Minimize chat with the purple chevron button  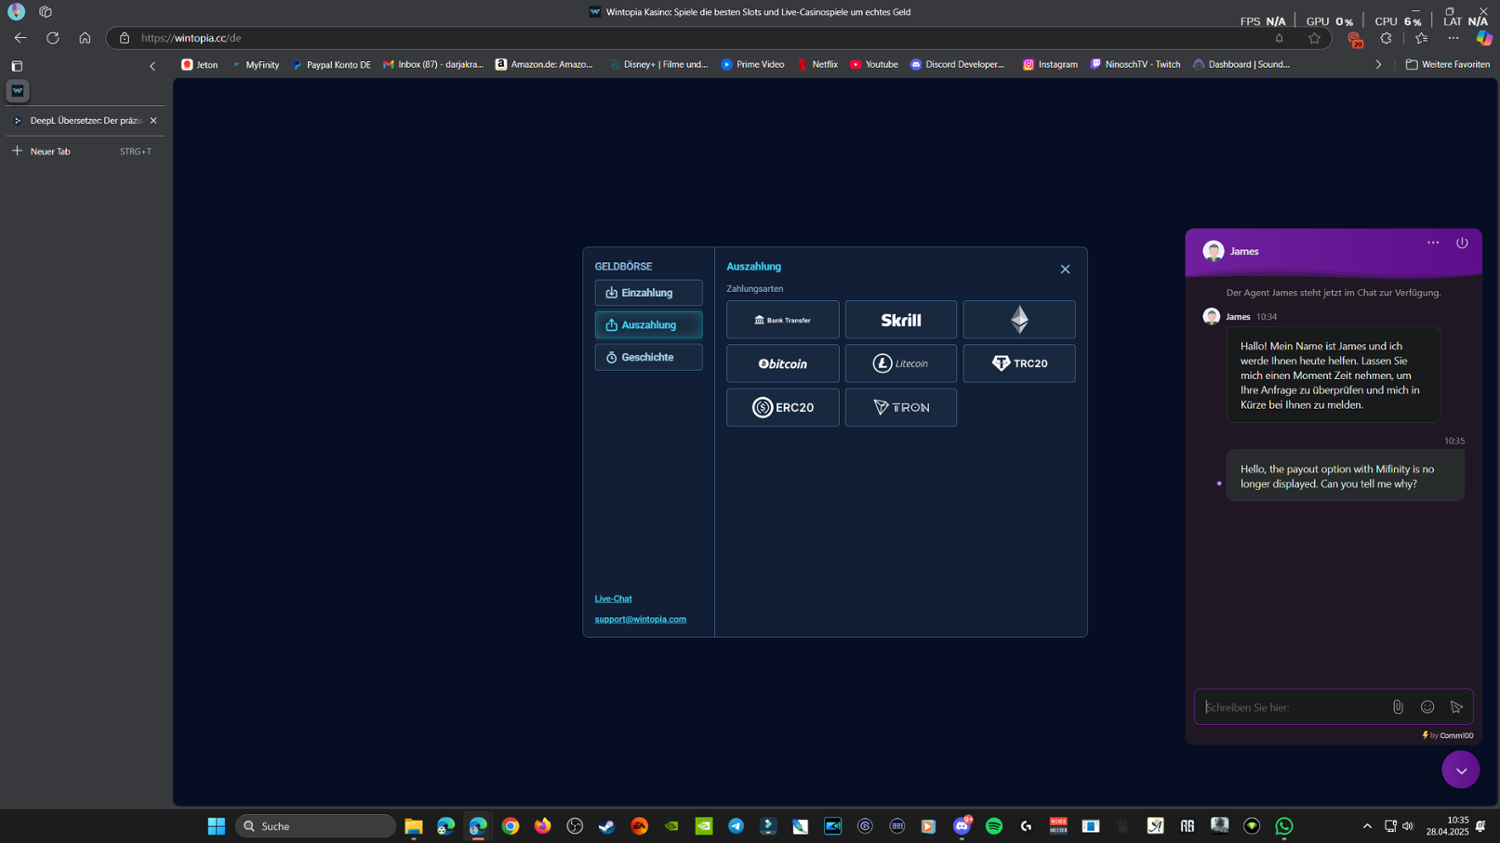(x=1460, y=770)
